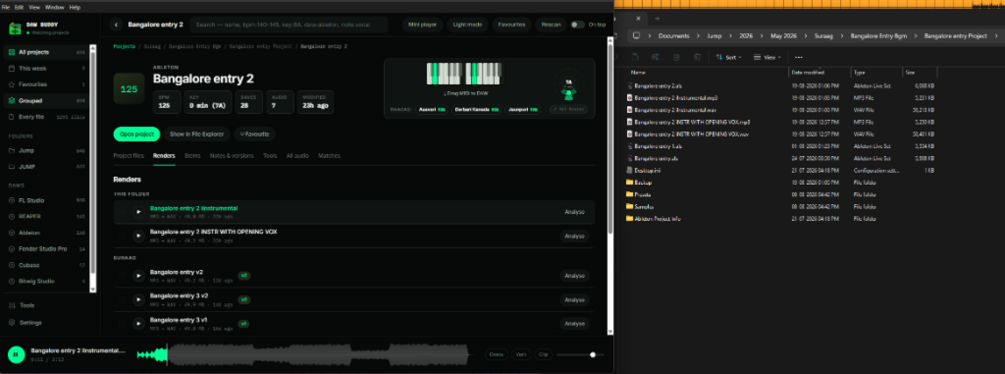This screenshot has height=374, width=1005.
Task: Switch to the All audio tab
Action: [298, 156]
